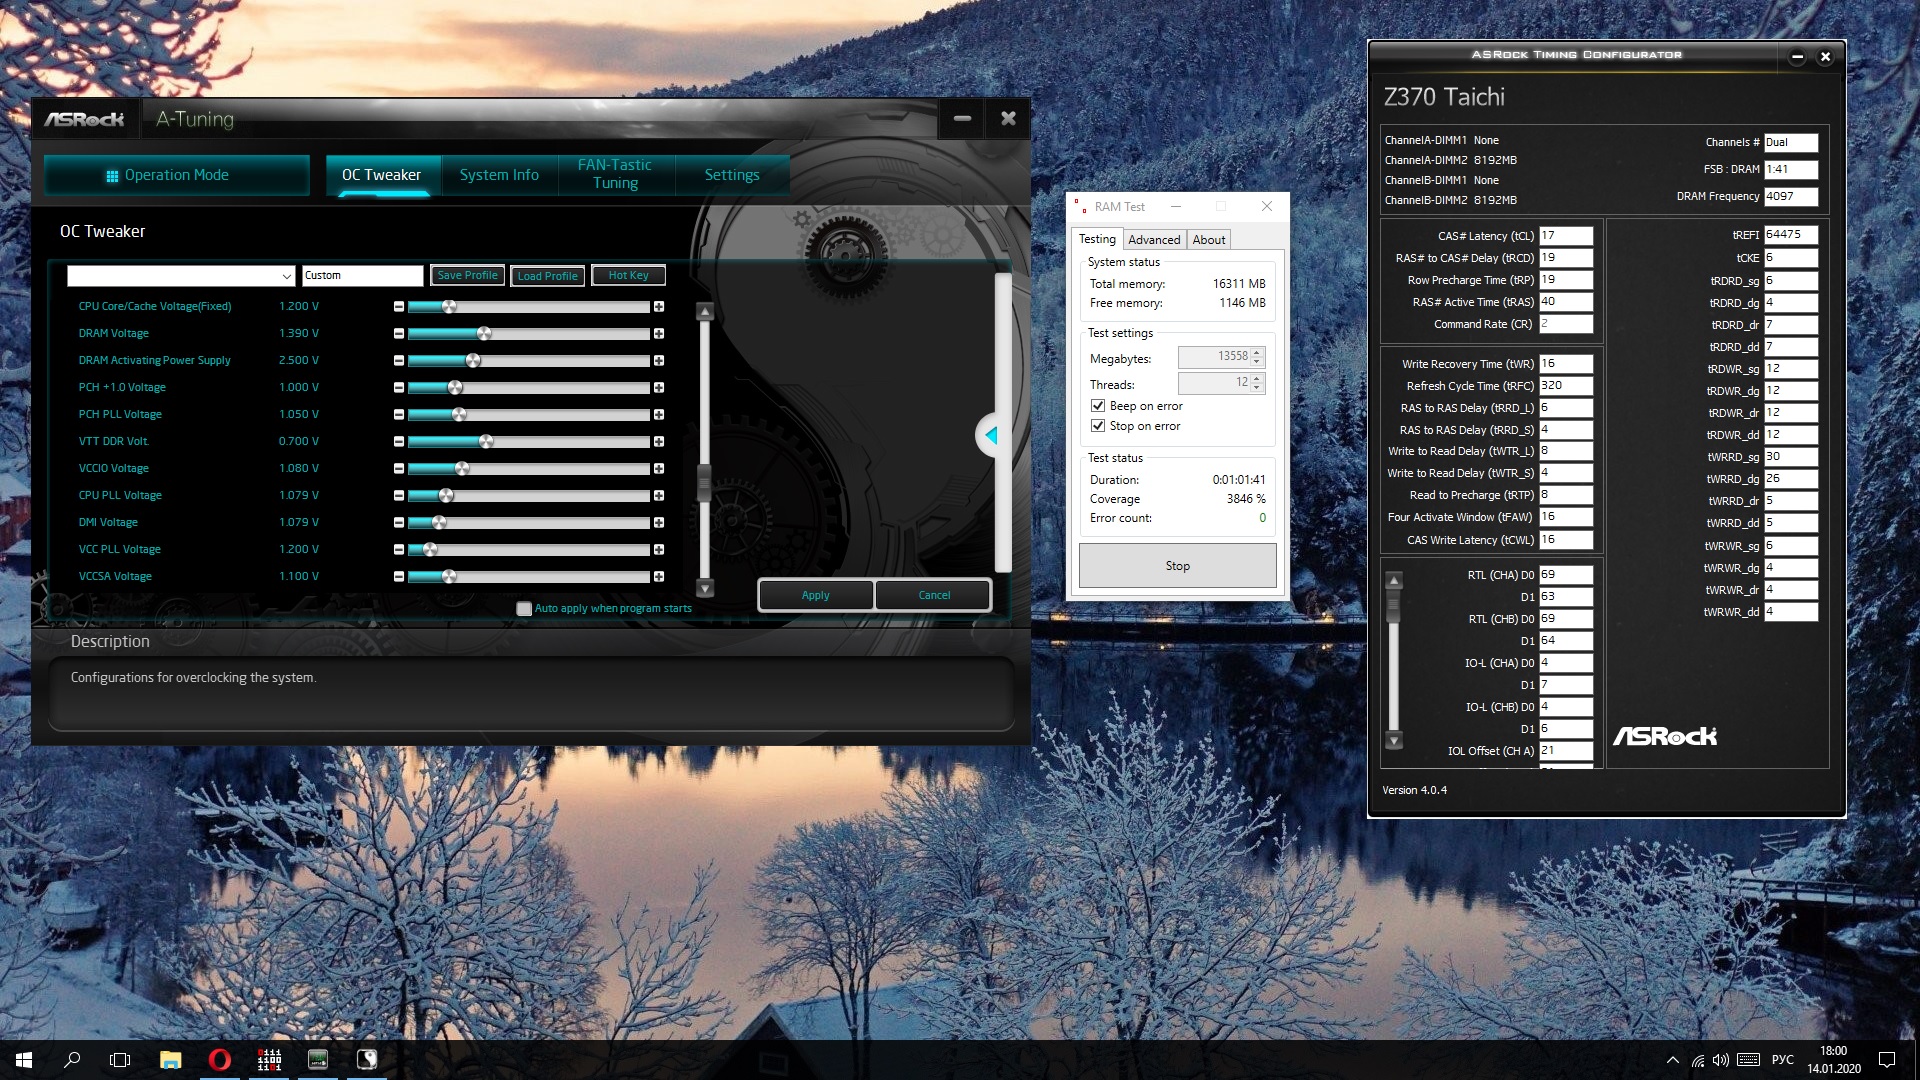The width and height of the screenshot is (1920, 1080).
Task: Open Advanced tab in RAM Test
Action: tap(1153, 240)
